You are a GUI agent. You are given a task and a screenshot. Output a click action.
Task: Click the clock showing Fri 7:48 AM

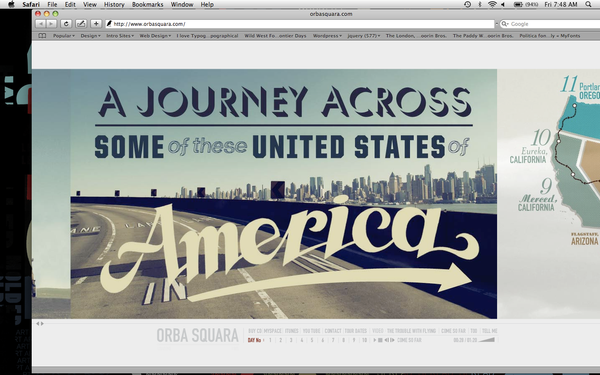561,4
